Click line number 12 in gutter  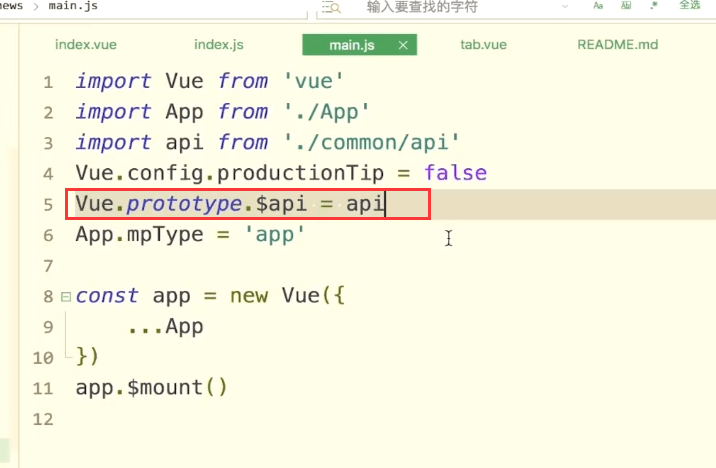43,419
